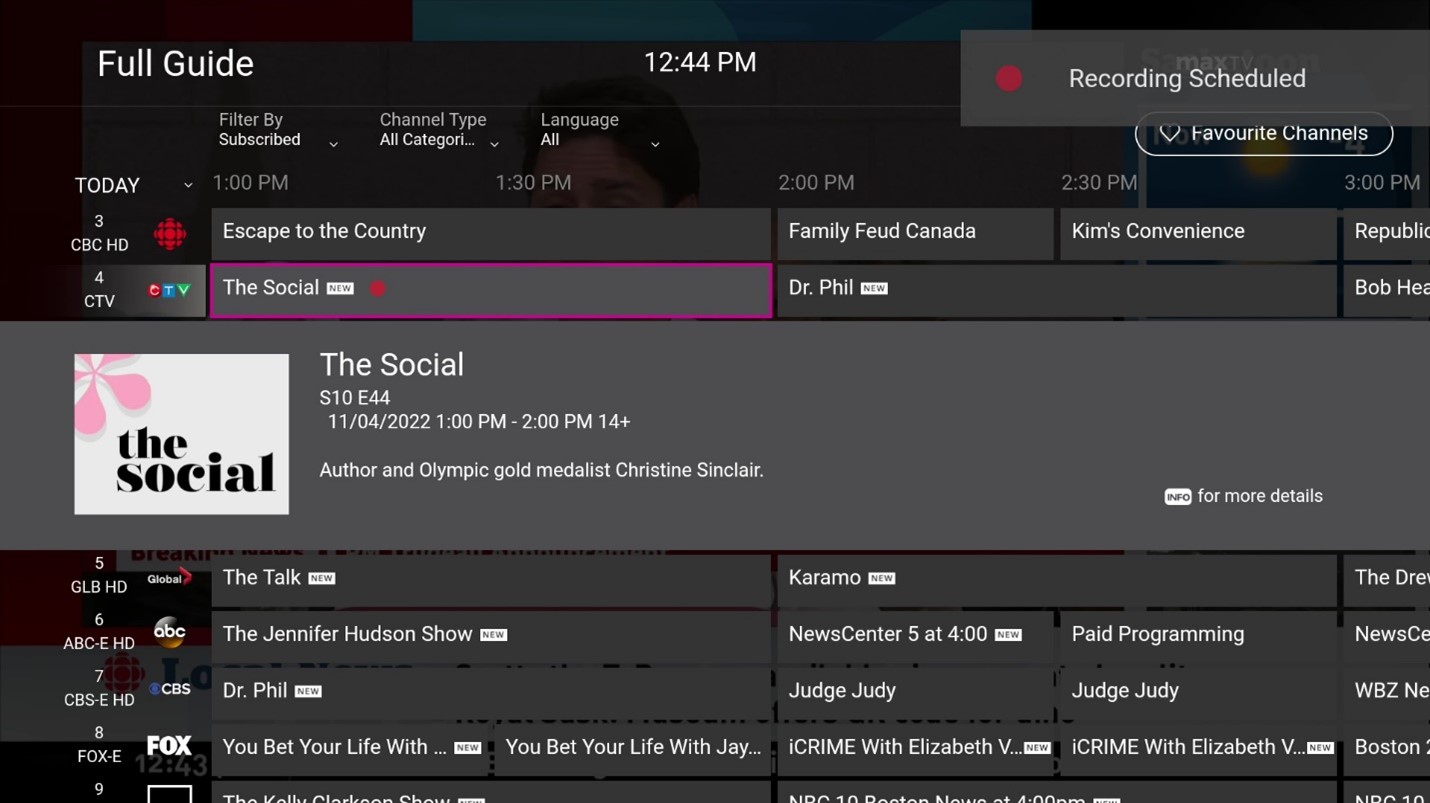This screenshot has height=803, width=1430.
Task: Click the FOX channel logo
Action: [169, 744]
